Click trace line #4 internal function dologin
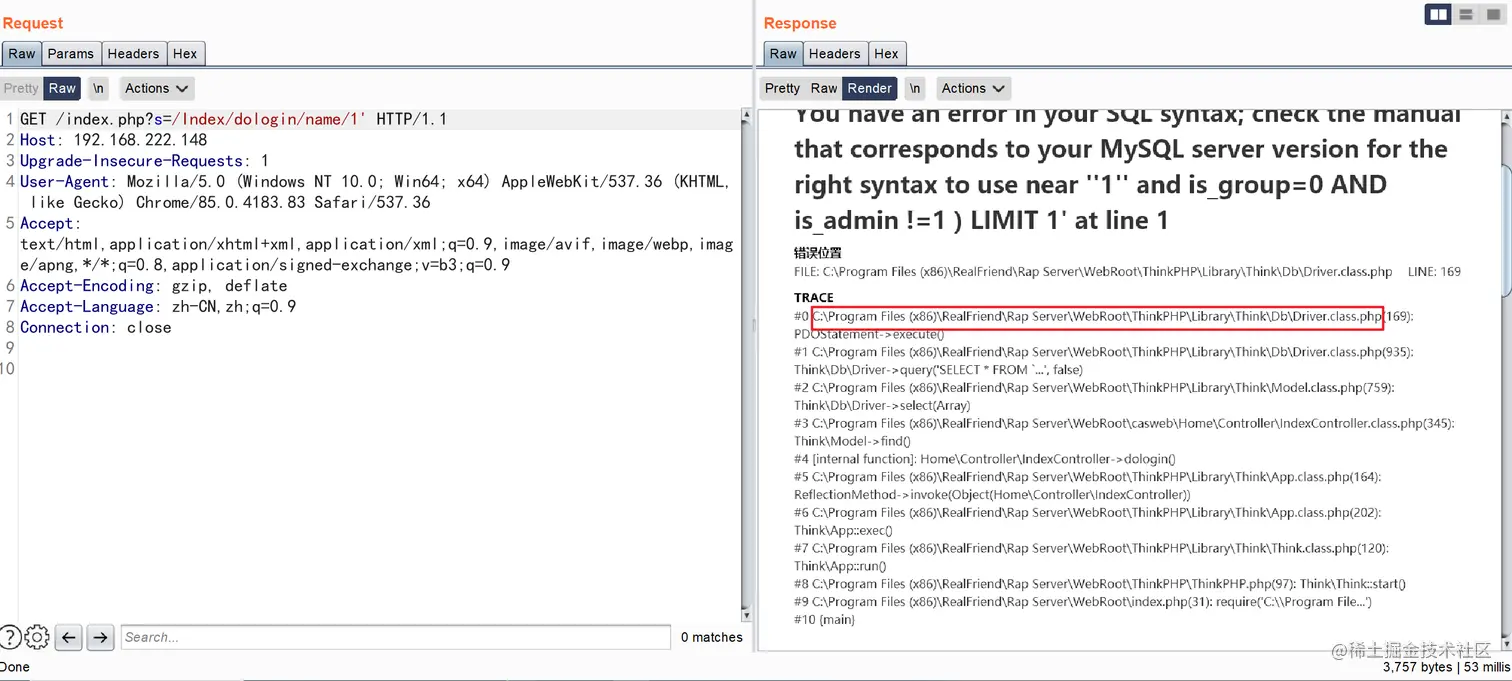 point(985,459)
